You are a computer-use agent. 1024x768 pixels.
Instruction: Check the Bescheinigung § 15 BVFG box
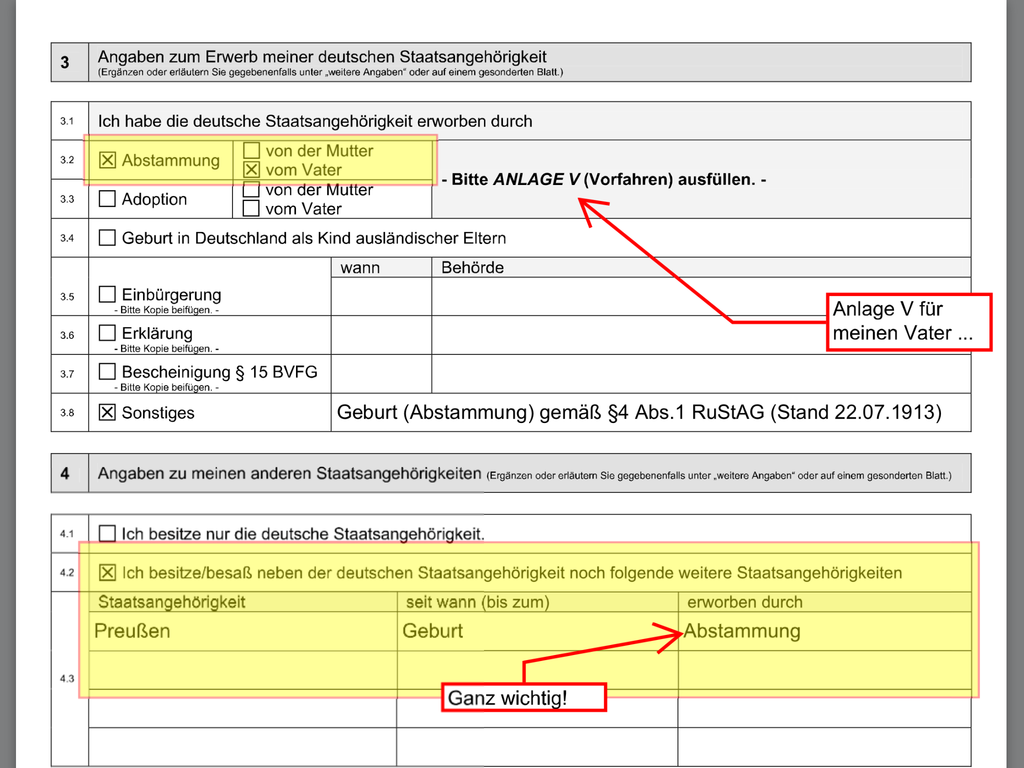[x=108, y=372]
